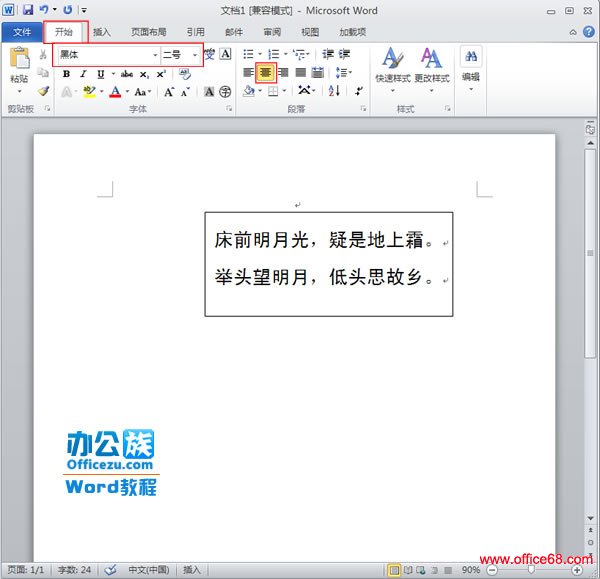Toggle Underline formatting

101,74
